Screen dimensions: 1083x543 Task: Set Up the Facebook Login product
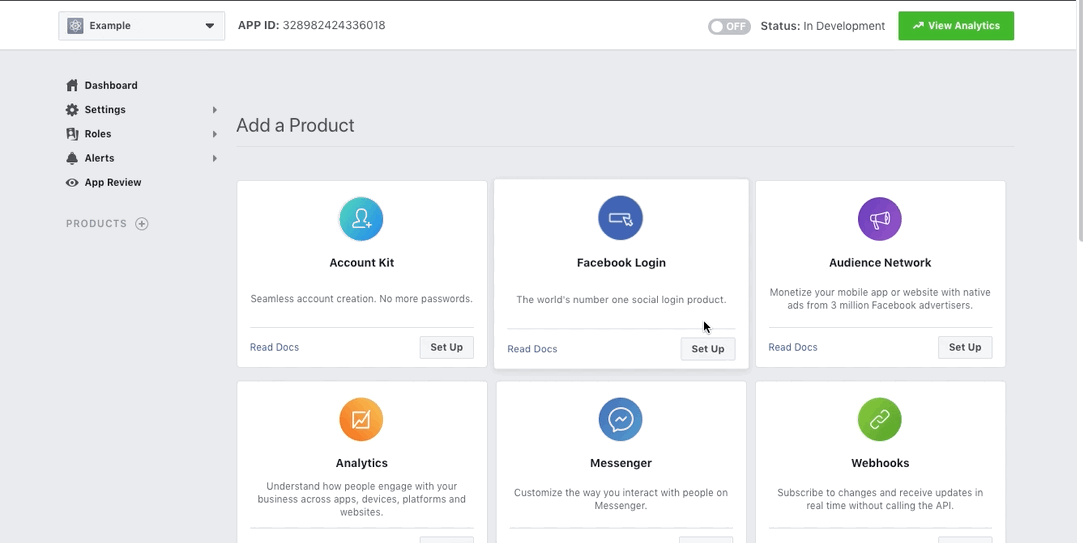coord(708,349)
